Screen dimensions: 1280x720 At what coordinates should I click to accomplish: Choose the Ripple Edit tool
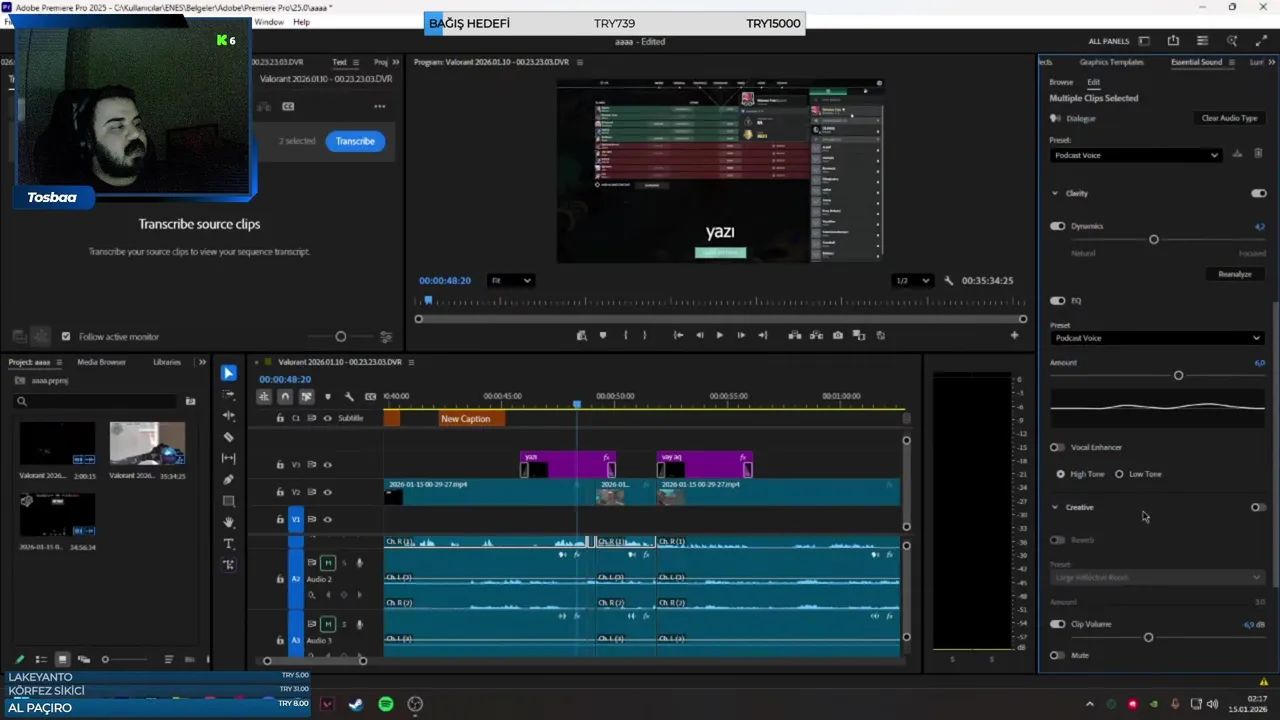tap(228, 415)
